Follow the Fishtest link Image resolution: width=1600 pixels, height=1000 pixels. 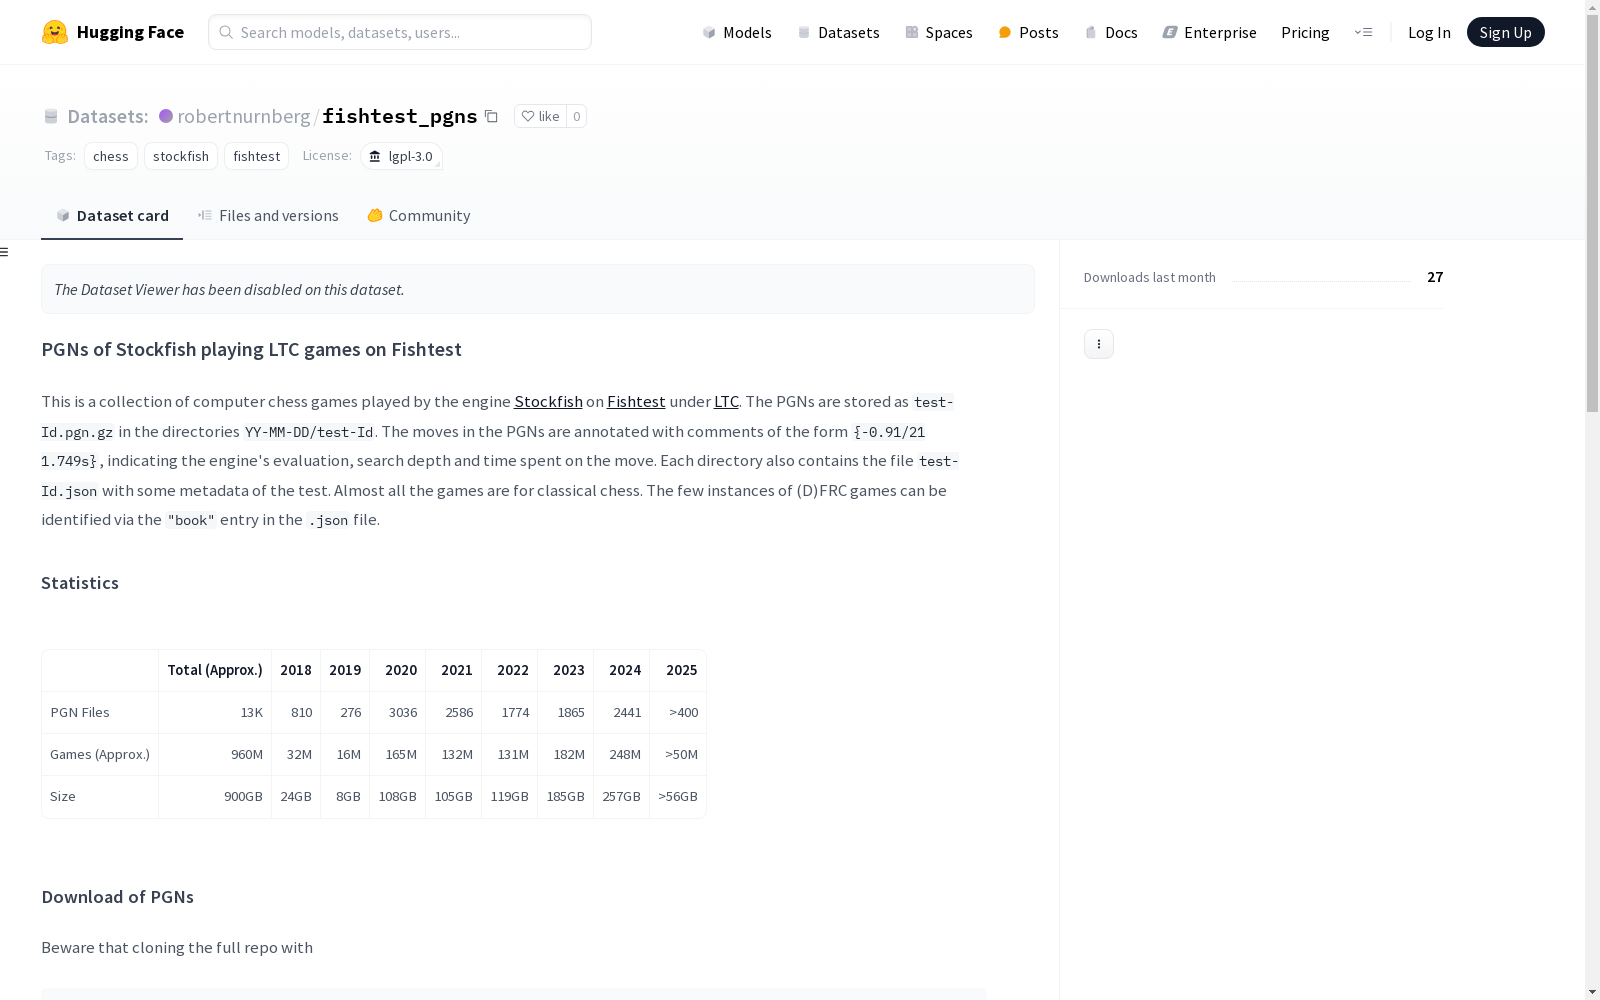(636, 401)
